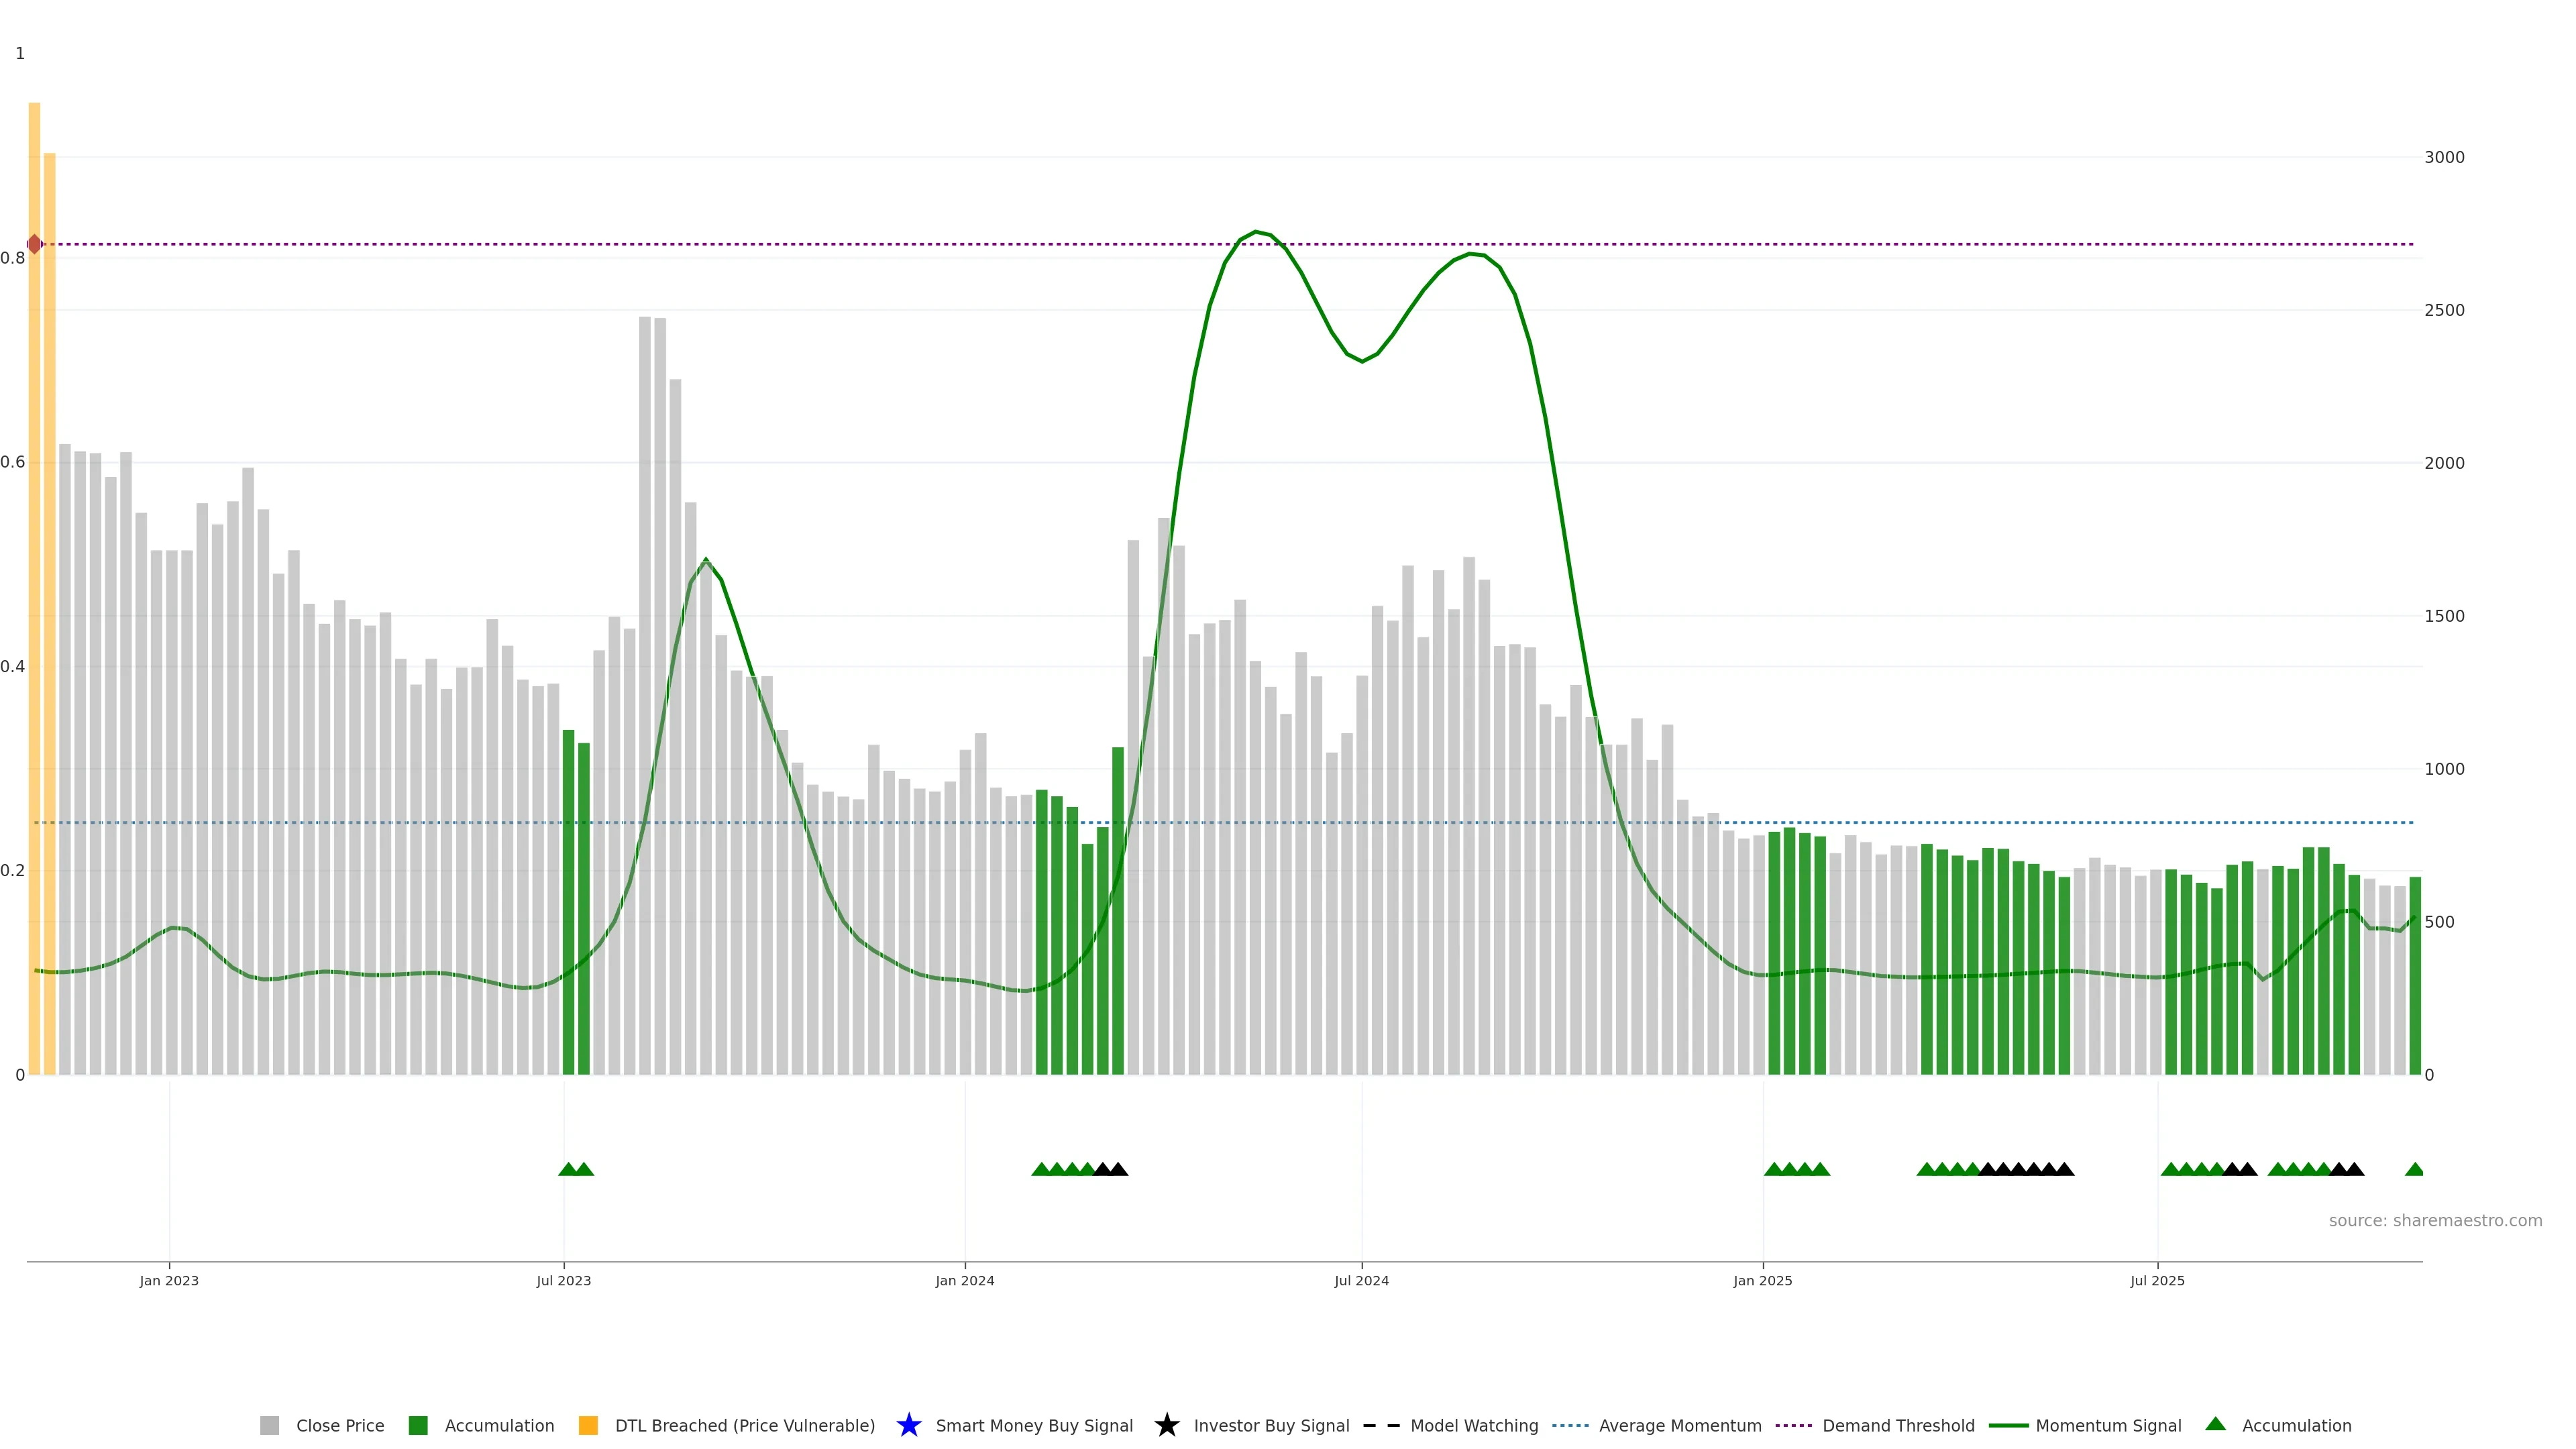Viewport: 2576px width, 1449px height.
Task: Click the grey Close Price legend square
Action: (x=269, y=1425)
